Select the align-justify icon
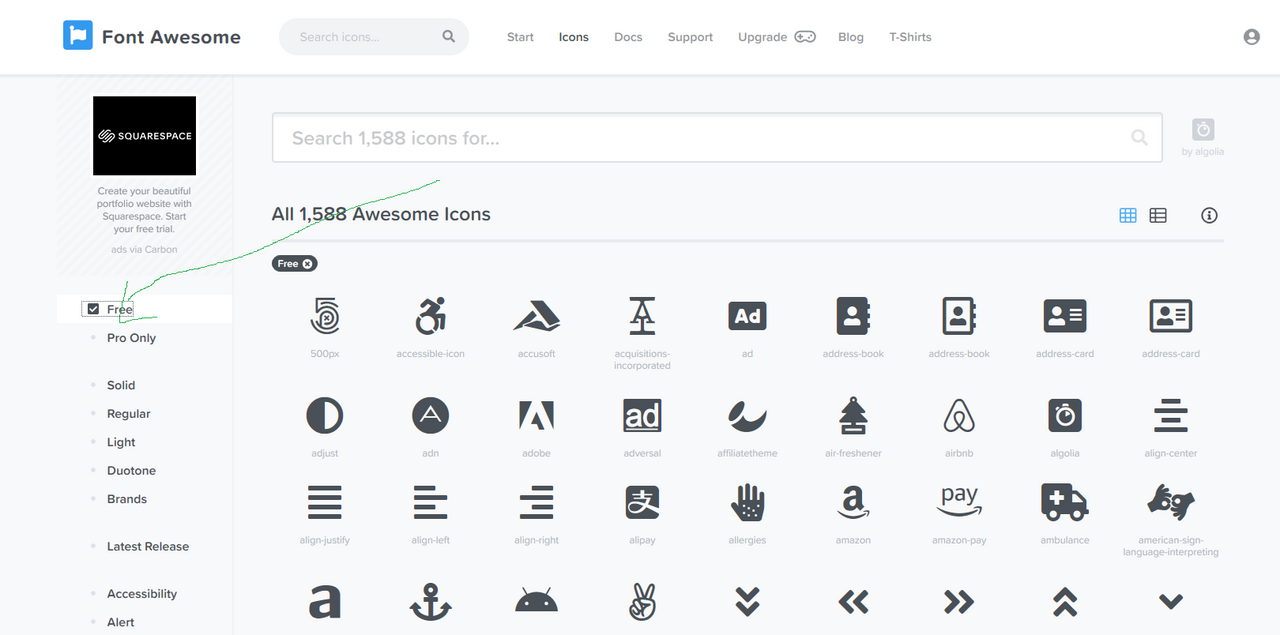Image resolution: width=1280 pixels, height=635 pixels. [324, 502]
